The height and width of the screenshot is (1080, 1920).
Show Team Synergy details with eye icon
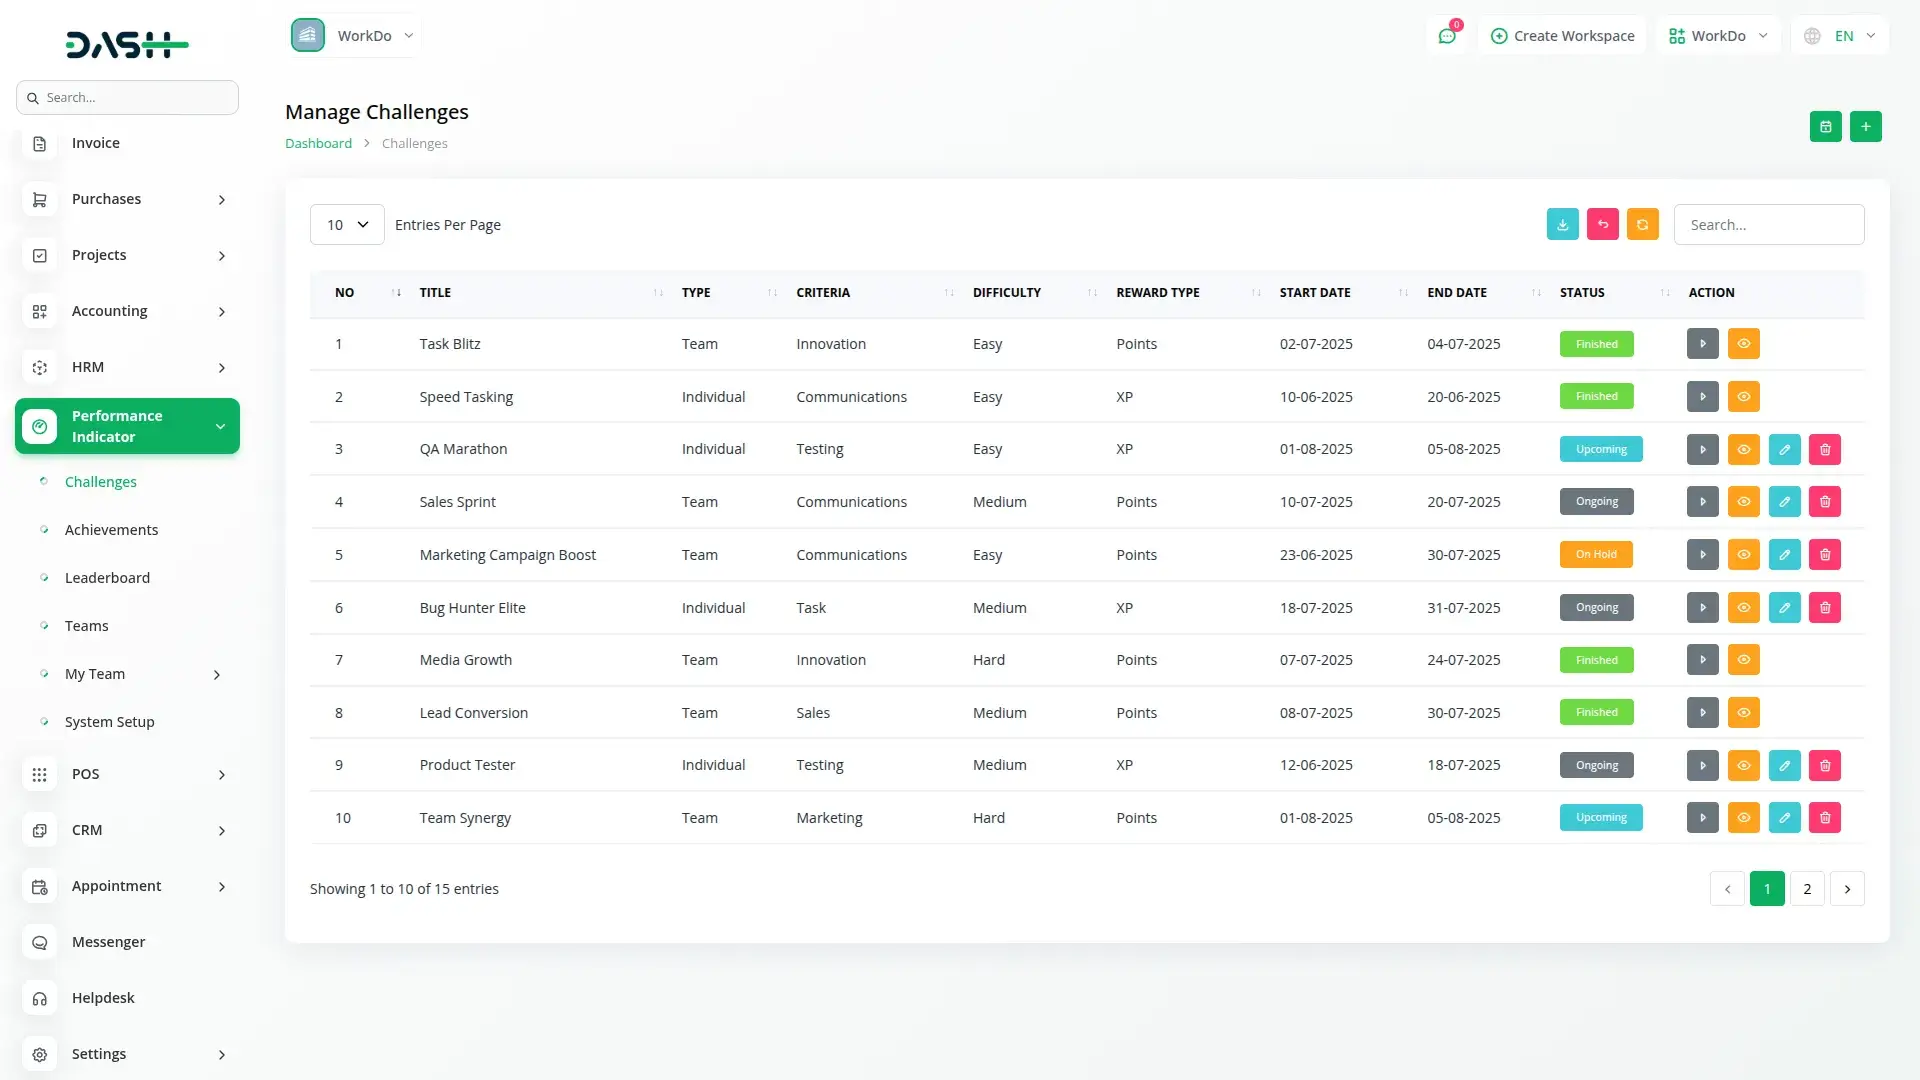1743,818
